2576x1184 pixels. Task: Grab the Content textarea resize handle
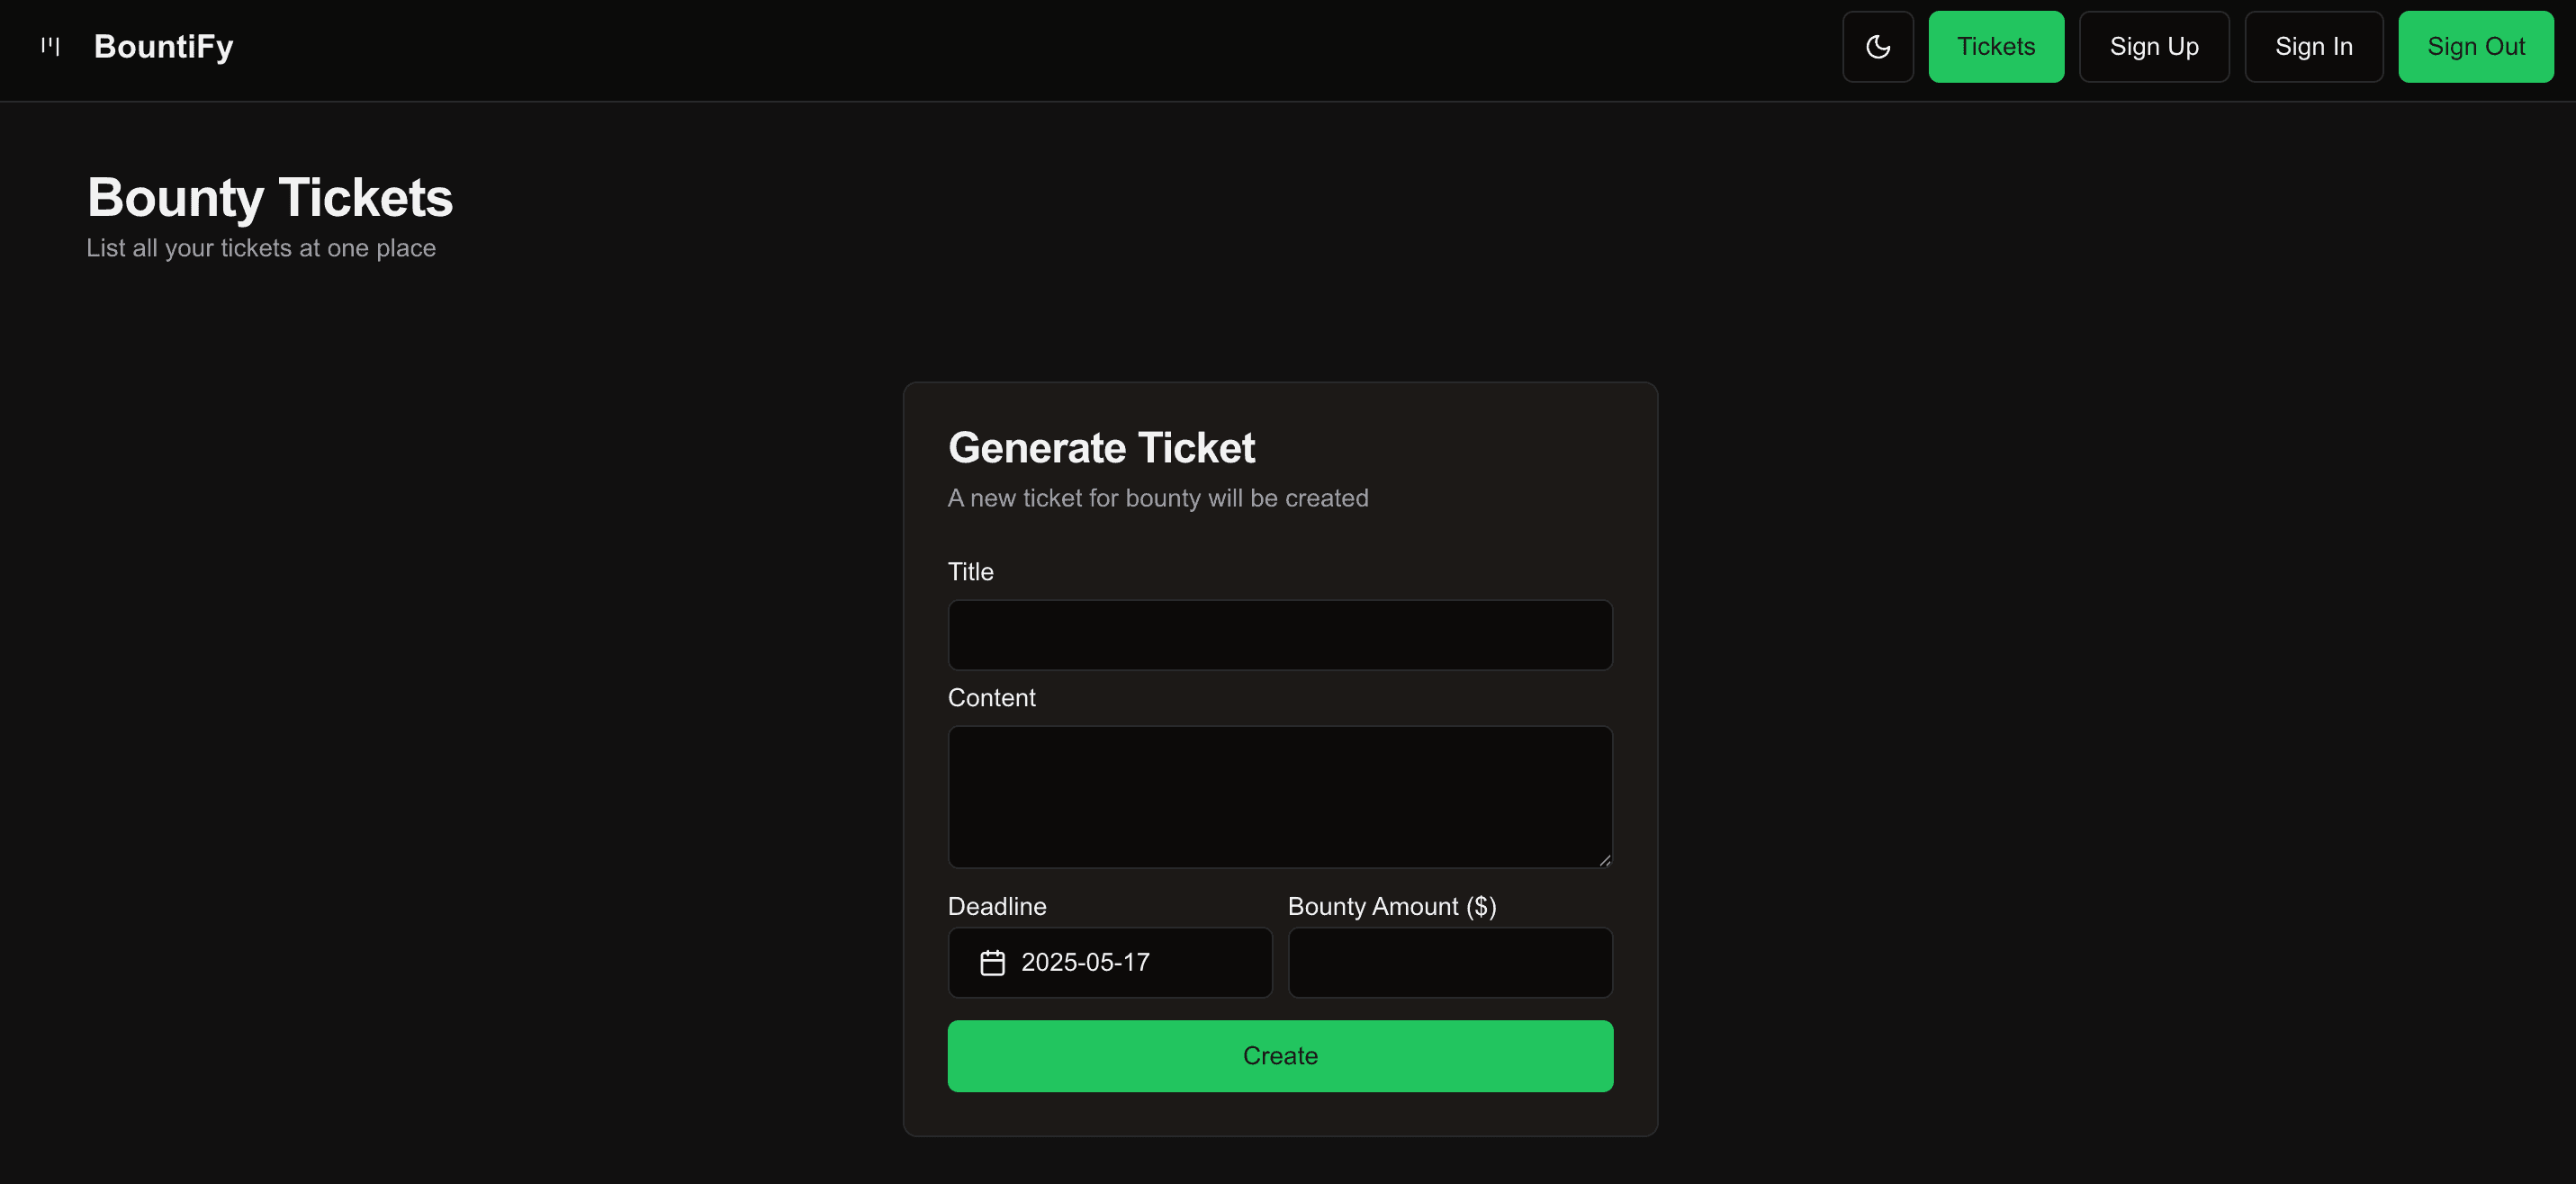coord(1604,859)
